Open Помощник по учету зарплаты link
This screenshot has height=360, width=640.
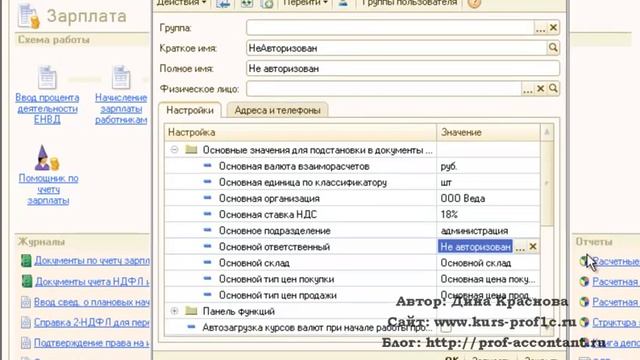(x=48, y=189)
